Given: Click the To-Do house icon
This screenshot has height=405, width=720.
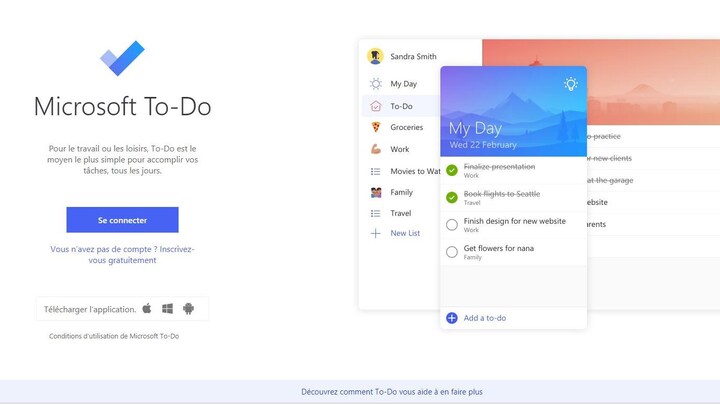Looking at the screenshot, I should (376, 106).
